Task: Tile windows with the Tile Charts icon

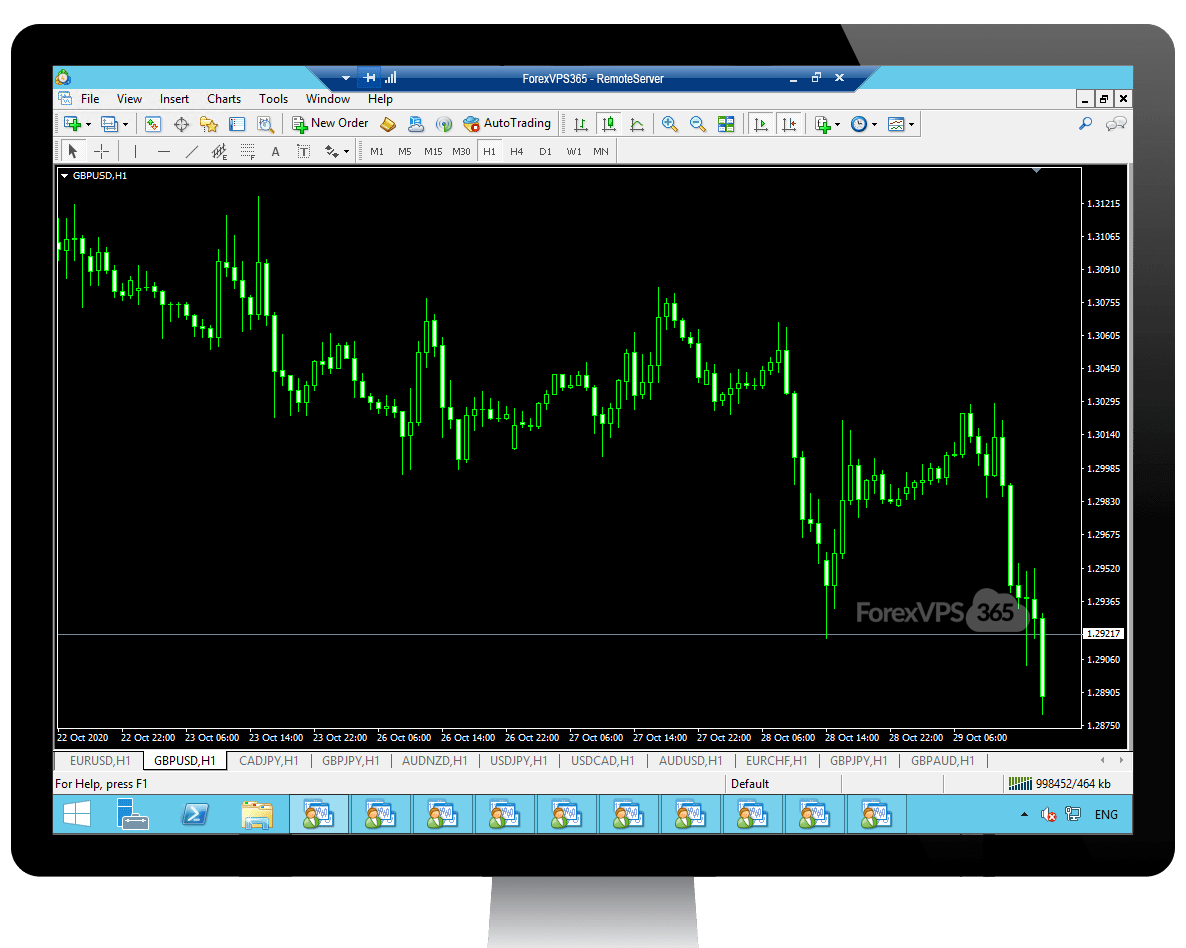Action: point(726,124)
